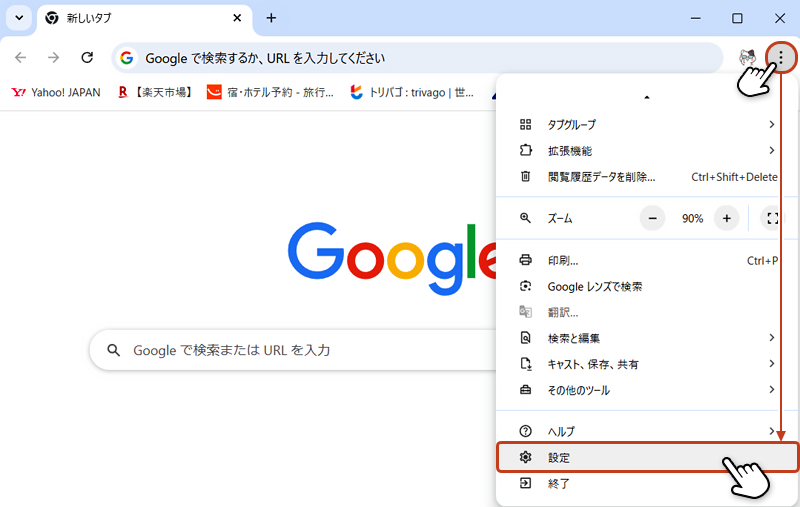Click the fullscreen icon in zoom row
800x507 pixels.
click(773, 218)
